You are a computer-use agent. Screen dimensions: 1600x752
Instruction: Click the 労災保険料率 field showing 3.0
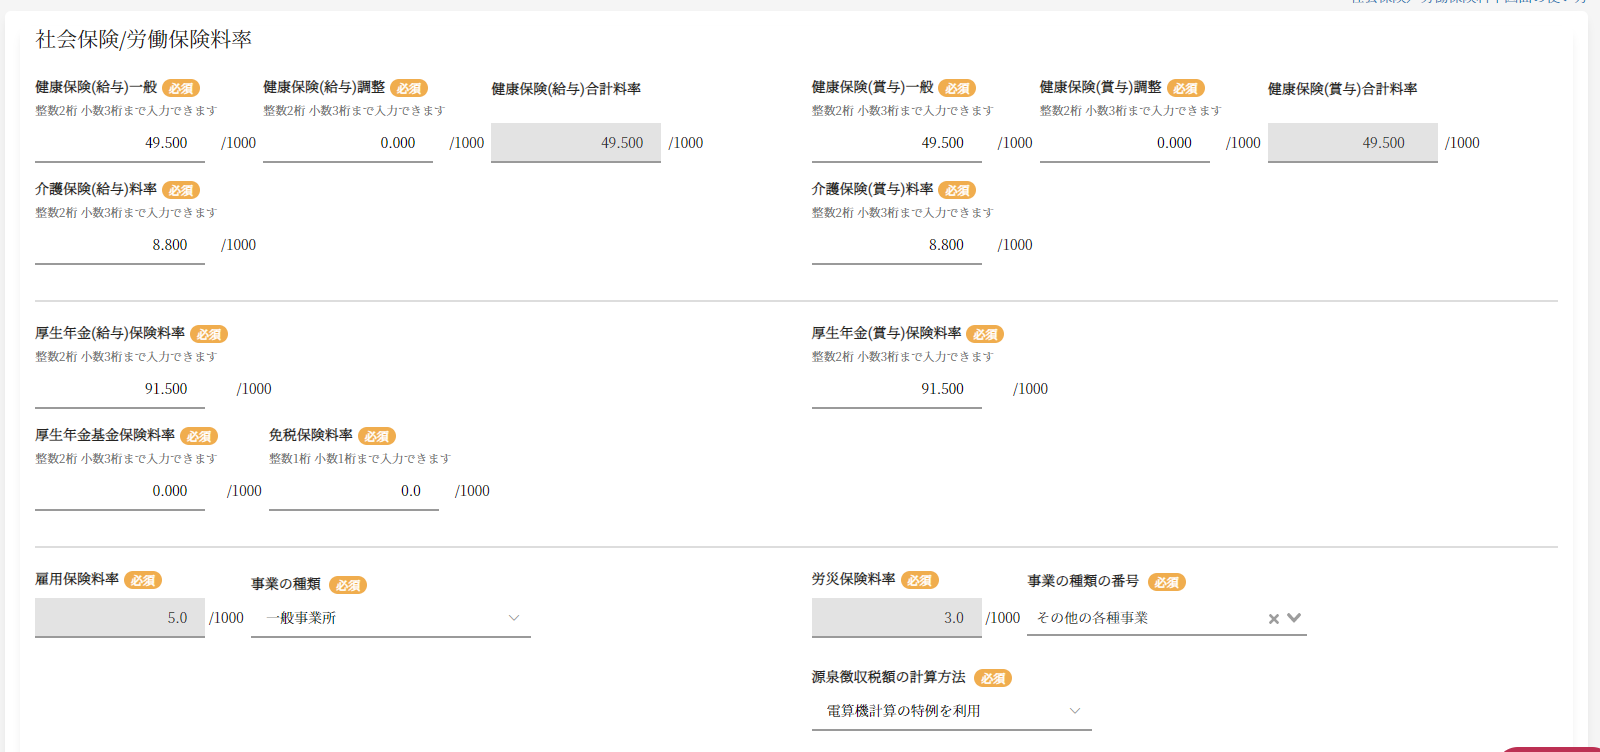[x=896, y=618]
